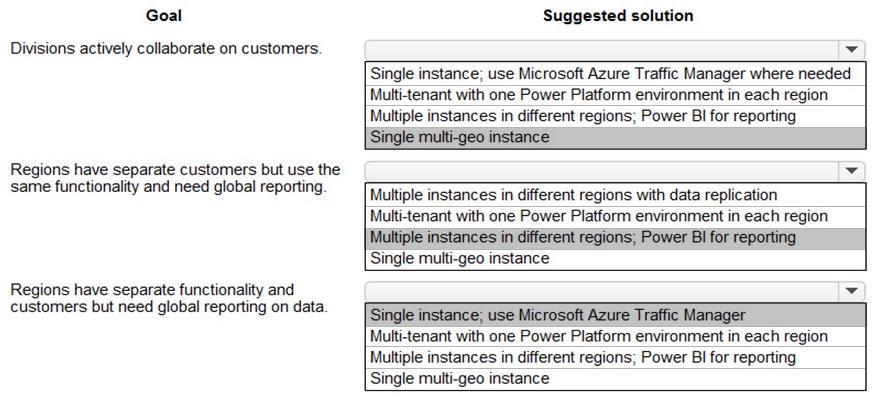Pick Power BI for reporting option for Divisions goal
884x410 pixels.
(x=583, y=116)
